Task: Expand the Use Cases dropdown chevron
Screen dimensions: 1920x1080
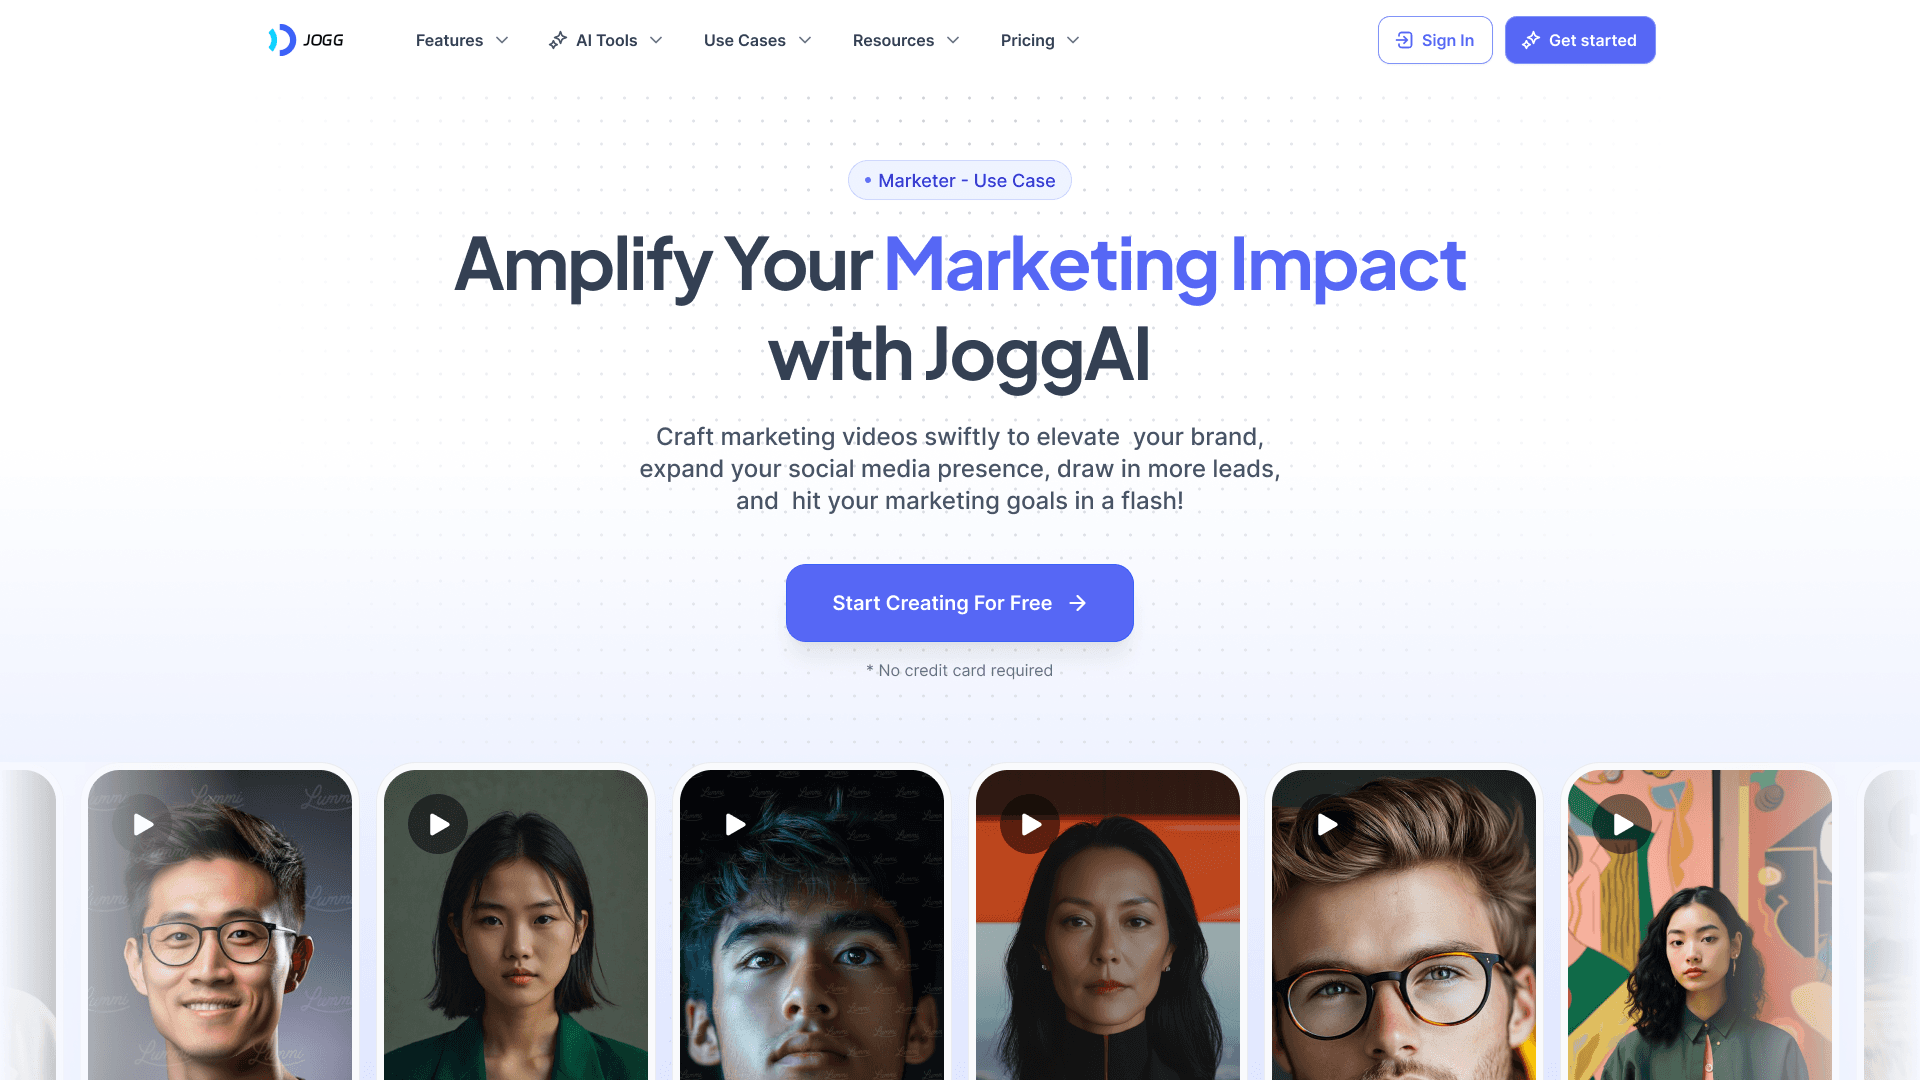Action: pos(805,40)
